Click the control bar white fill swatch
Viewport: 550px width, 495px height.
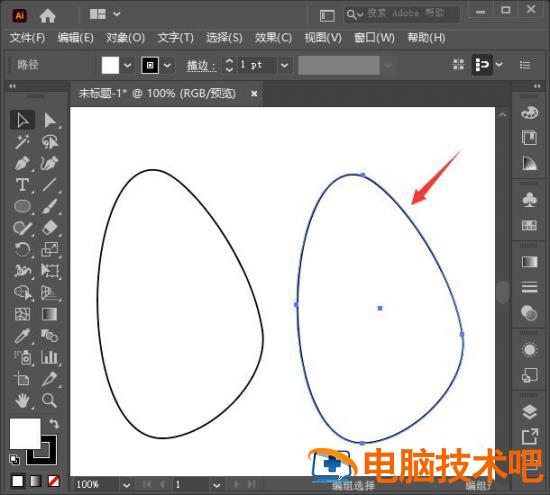(x=110, y=65)
